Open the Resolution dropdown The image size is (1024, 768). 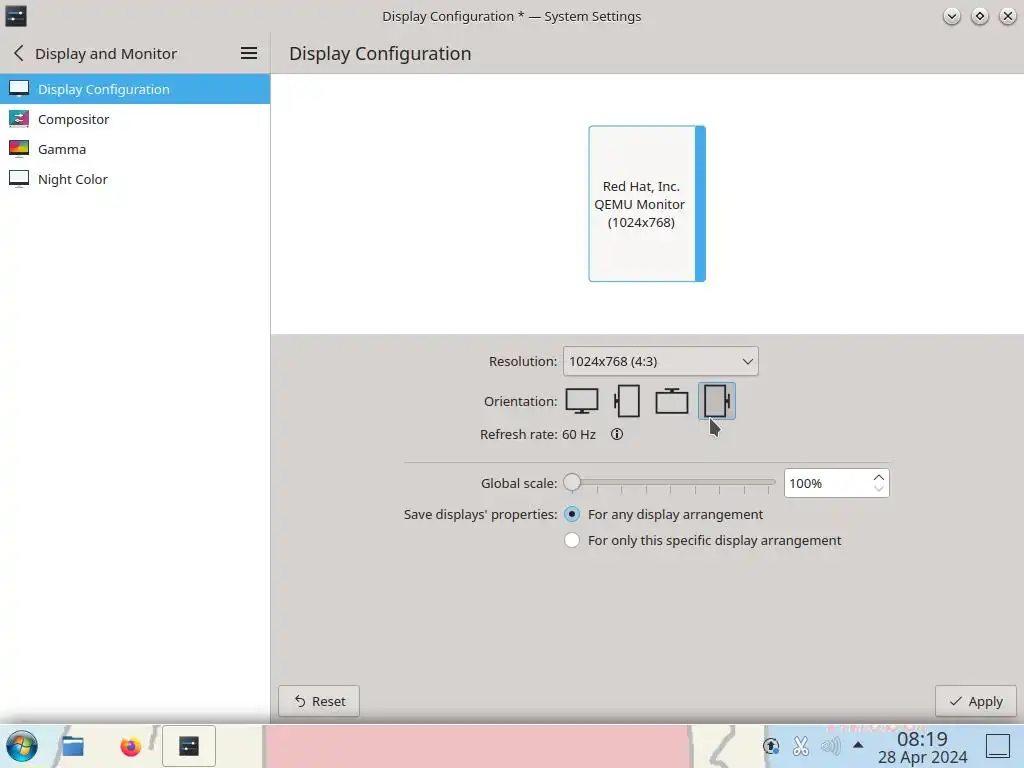(x=660, y=361)
